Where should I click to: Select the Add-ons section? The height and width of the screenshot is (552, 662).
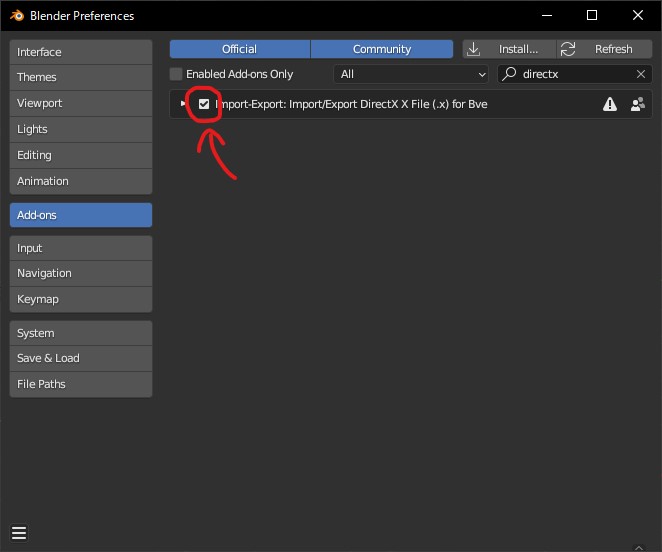click(81, 215)
